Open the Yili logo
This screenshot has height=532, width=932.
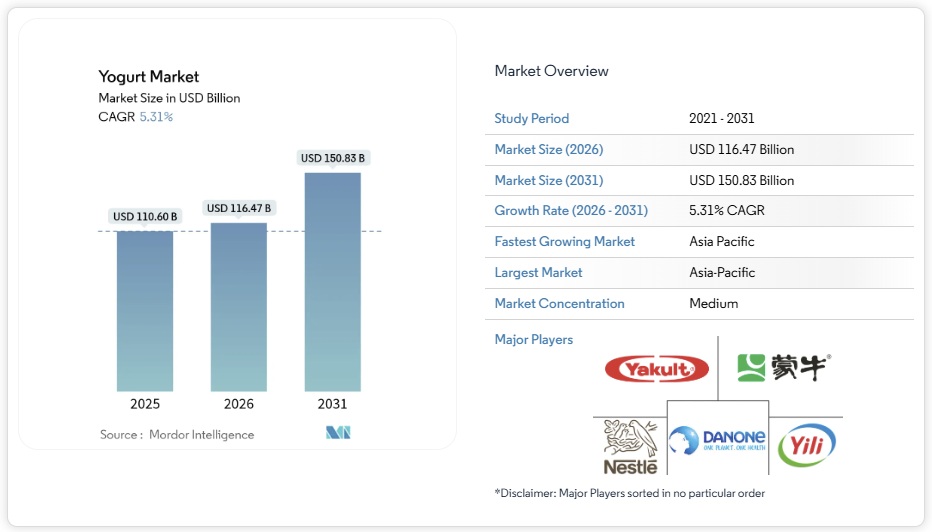806,445
